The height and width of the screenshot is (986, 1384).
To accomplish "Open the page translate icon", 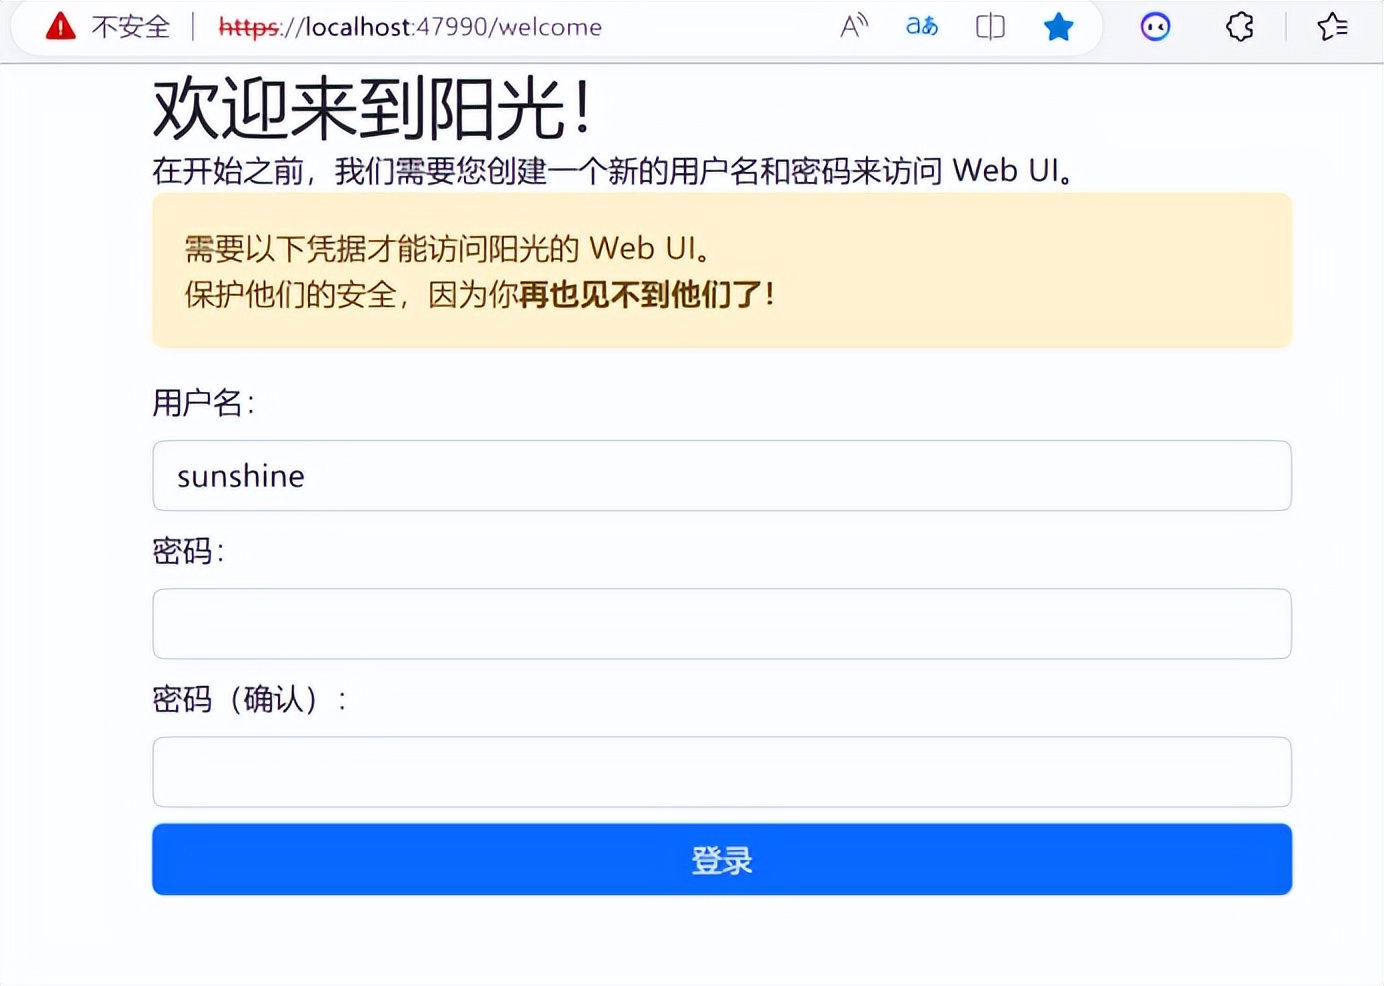I will click(922, 27).
